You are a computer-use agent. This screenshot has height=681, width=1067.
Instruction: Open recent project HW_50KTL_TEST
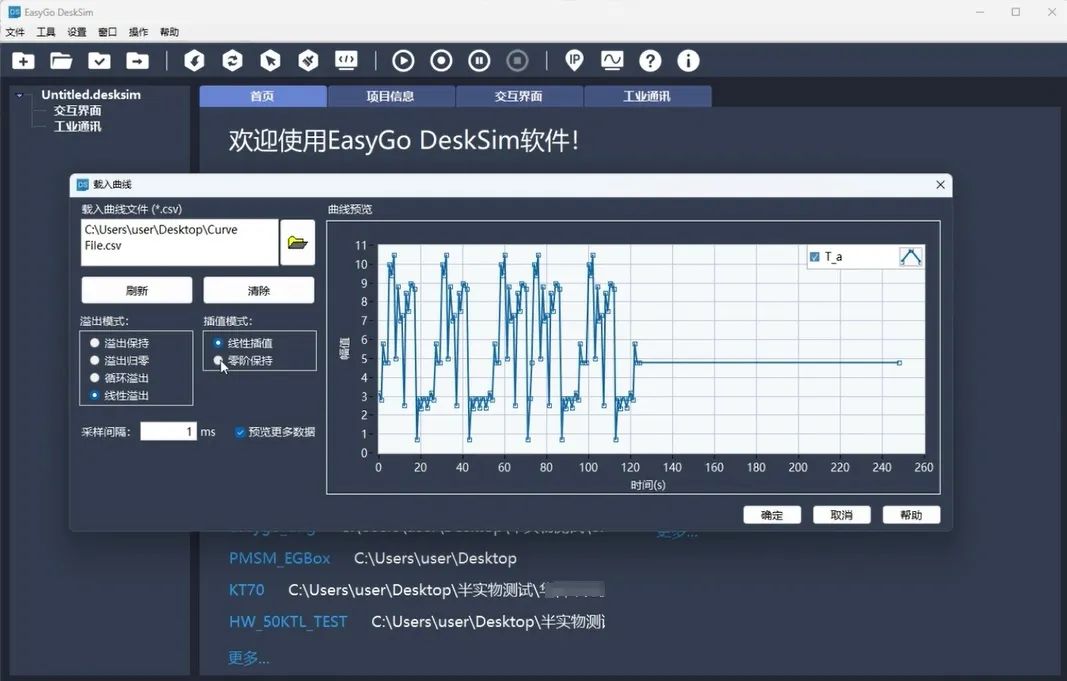(x=288, y=622)
